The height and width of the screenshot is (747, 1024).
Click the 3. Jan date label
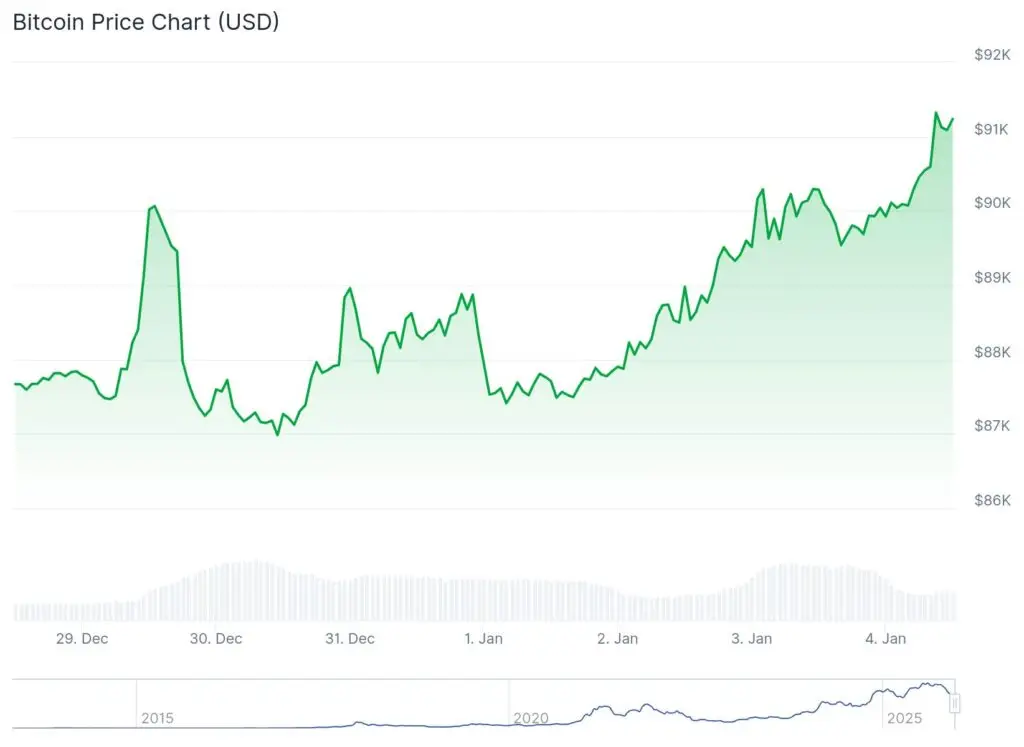(x=751, y=638)
